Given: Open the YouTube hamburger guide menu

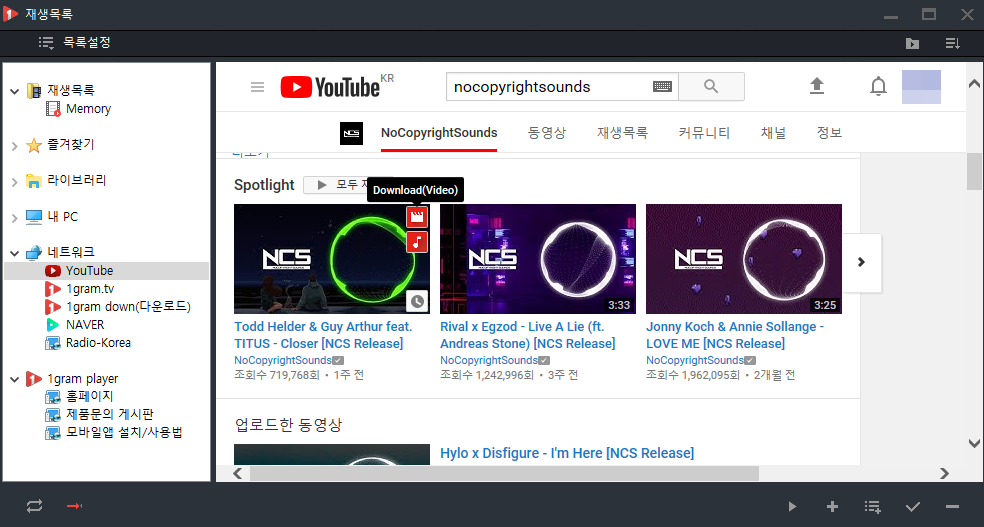Looking at the screenshot, I should (x=257, y=87).
